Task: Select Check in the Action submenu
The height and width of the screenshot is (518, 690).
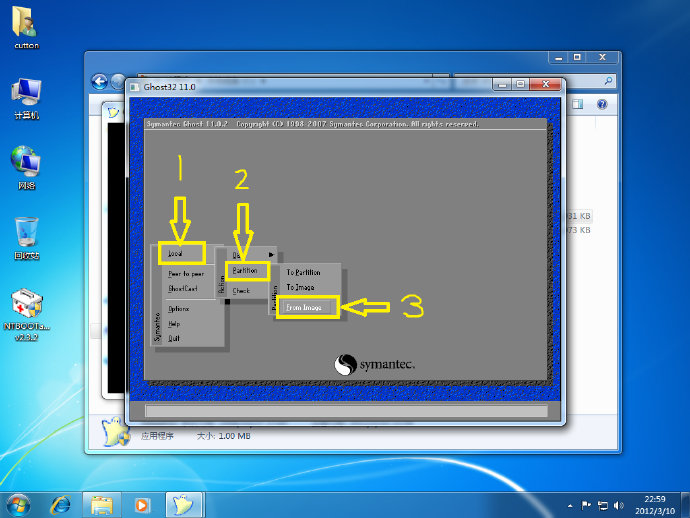Action: tap(241, 291)
